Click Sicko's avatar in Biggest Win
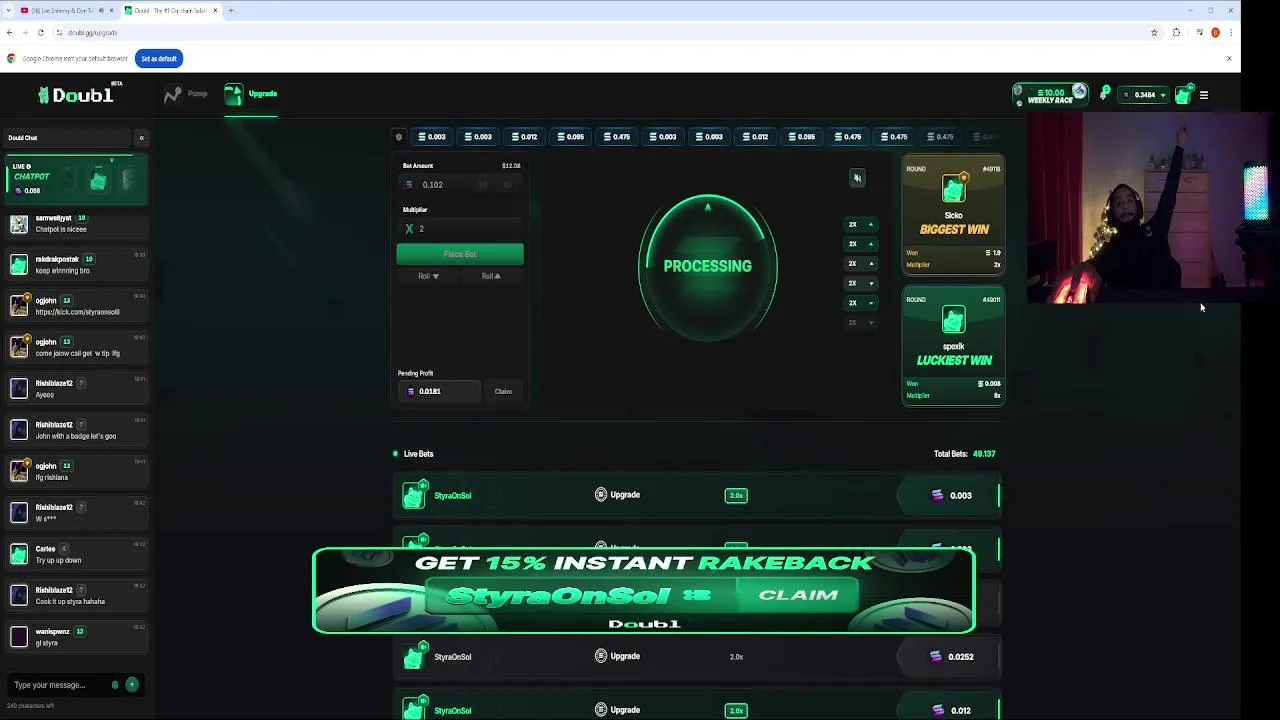The image size is (1280, 720). click(954, 188)
